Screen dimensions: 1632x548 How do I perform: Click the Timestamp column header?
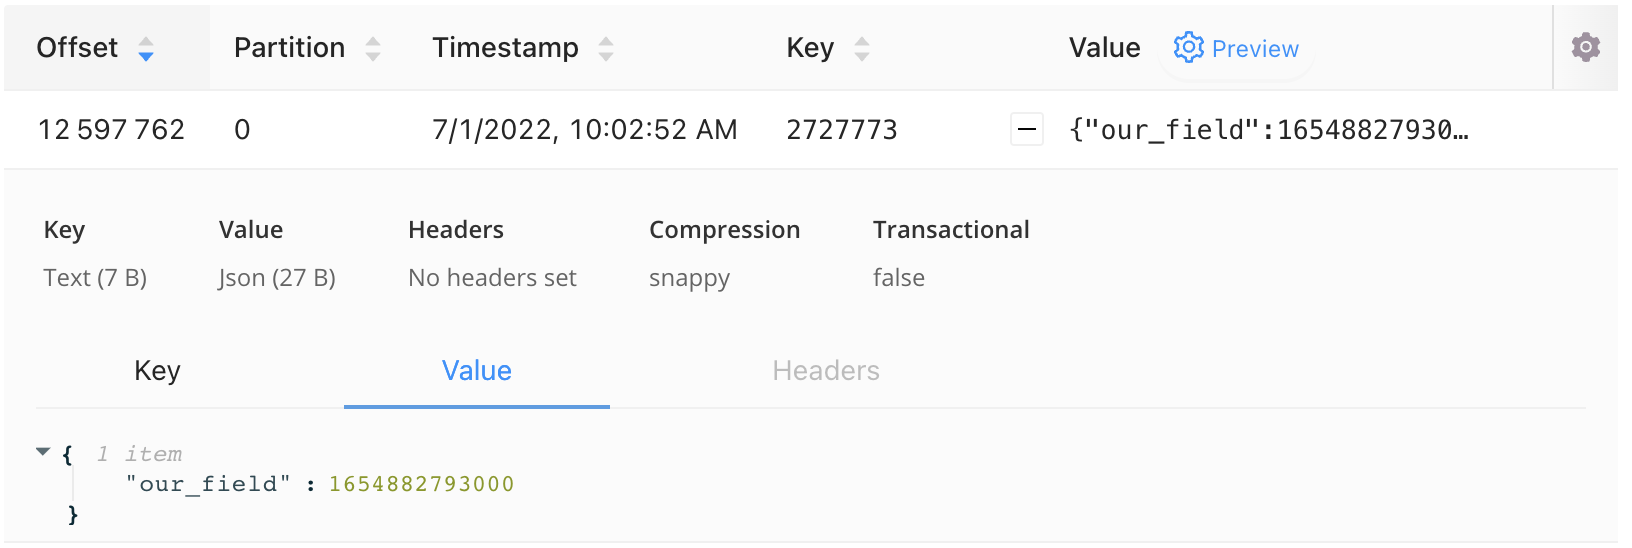[x=505, y=47]
